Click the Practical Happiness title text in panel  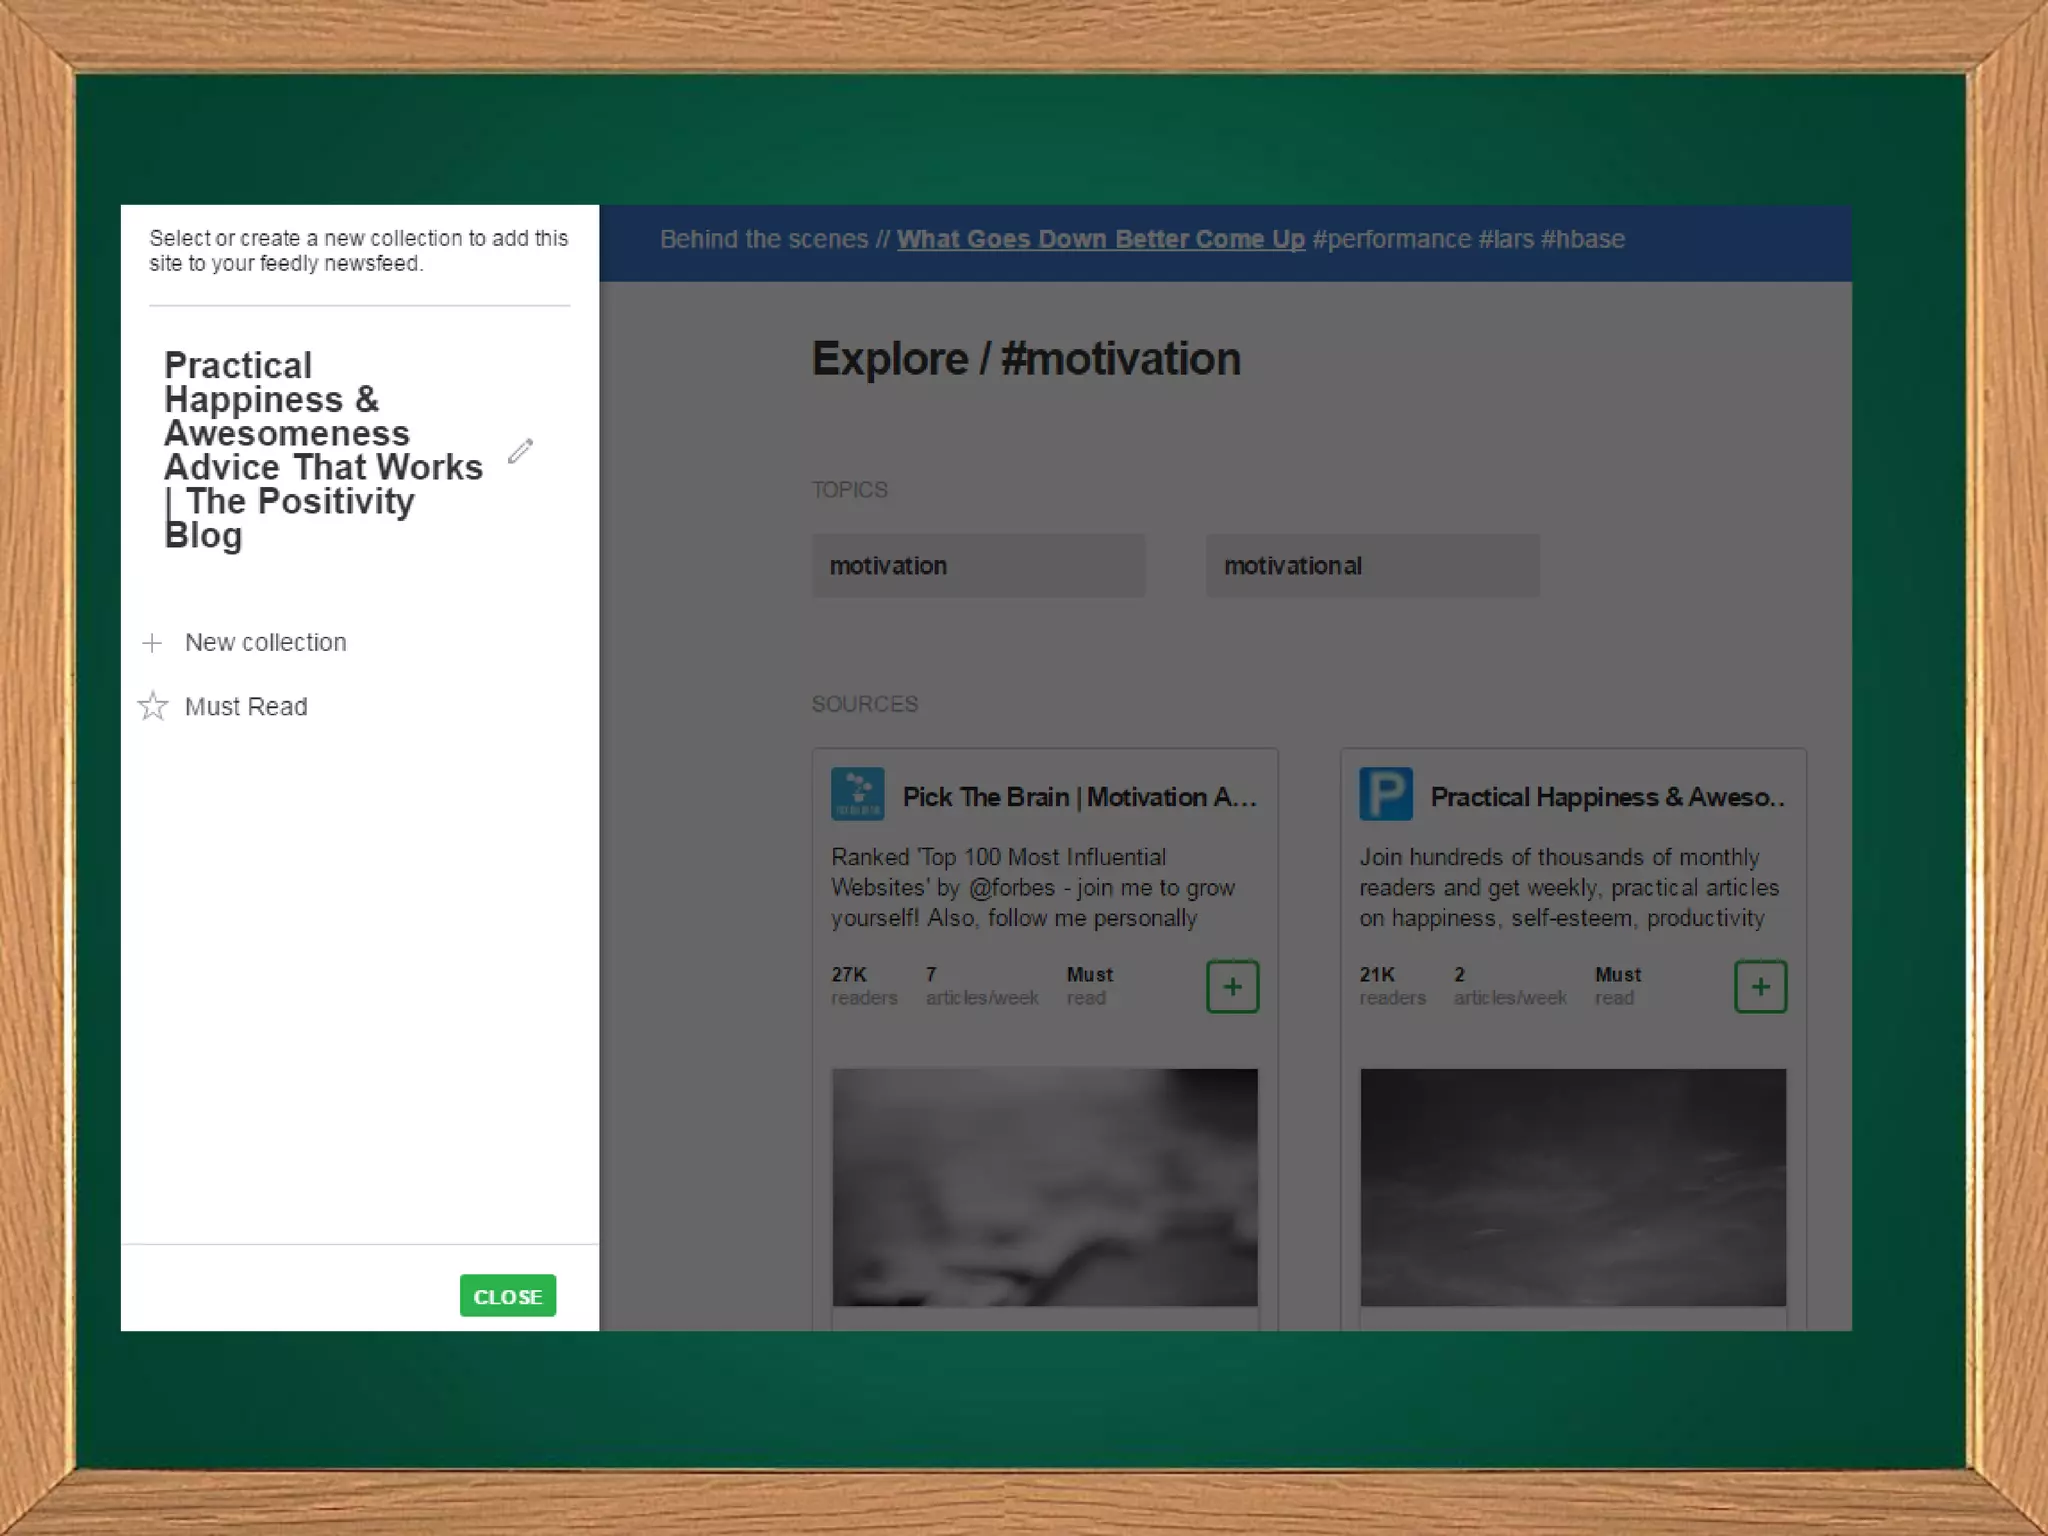pyautogui.click(x=322, y=450)
